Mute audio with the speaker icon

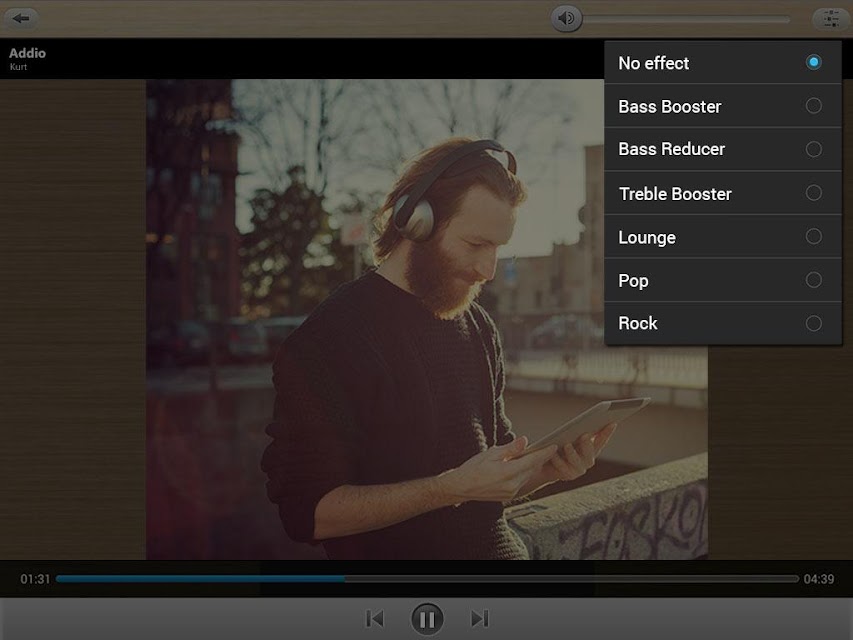[566, 19]
